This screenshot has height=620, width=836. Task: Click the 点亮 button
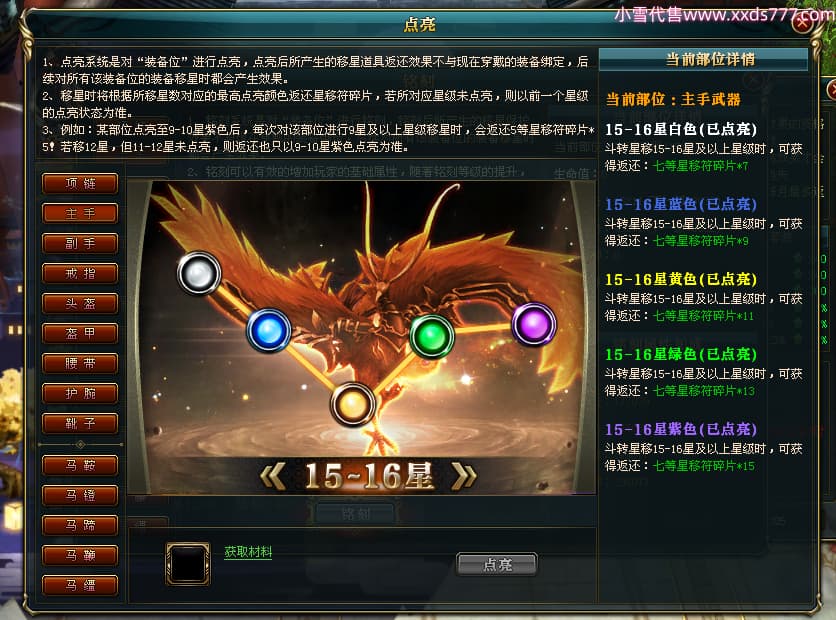496,565
